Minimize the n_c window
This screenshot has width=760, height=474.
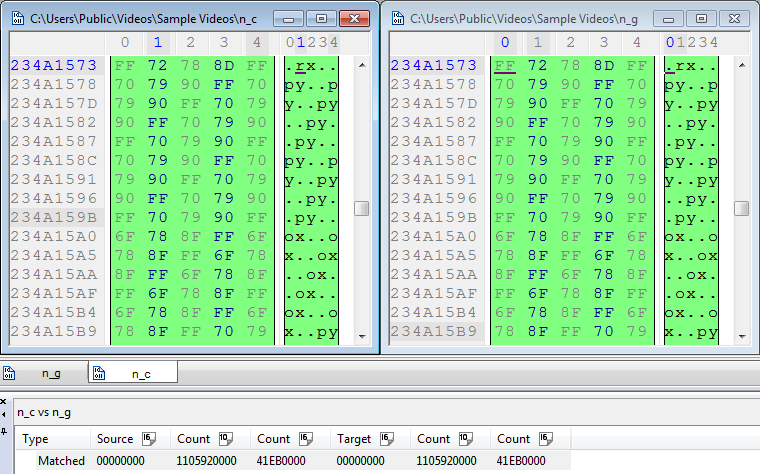point(288,19)
